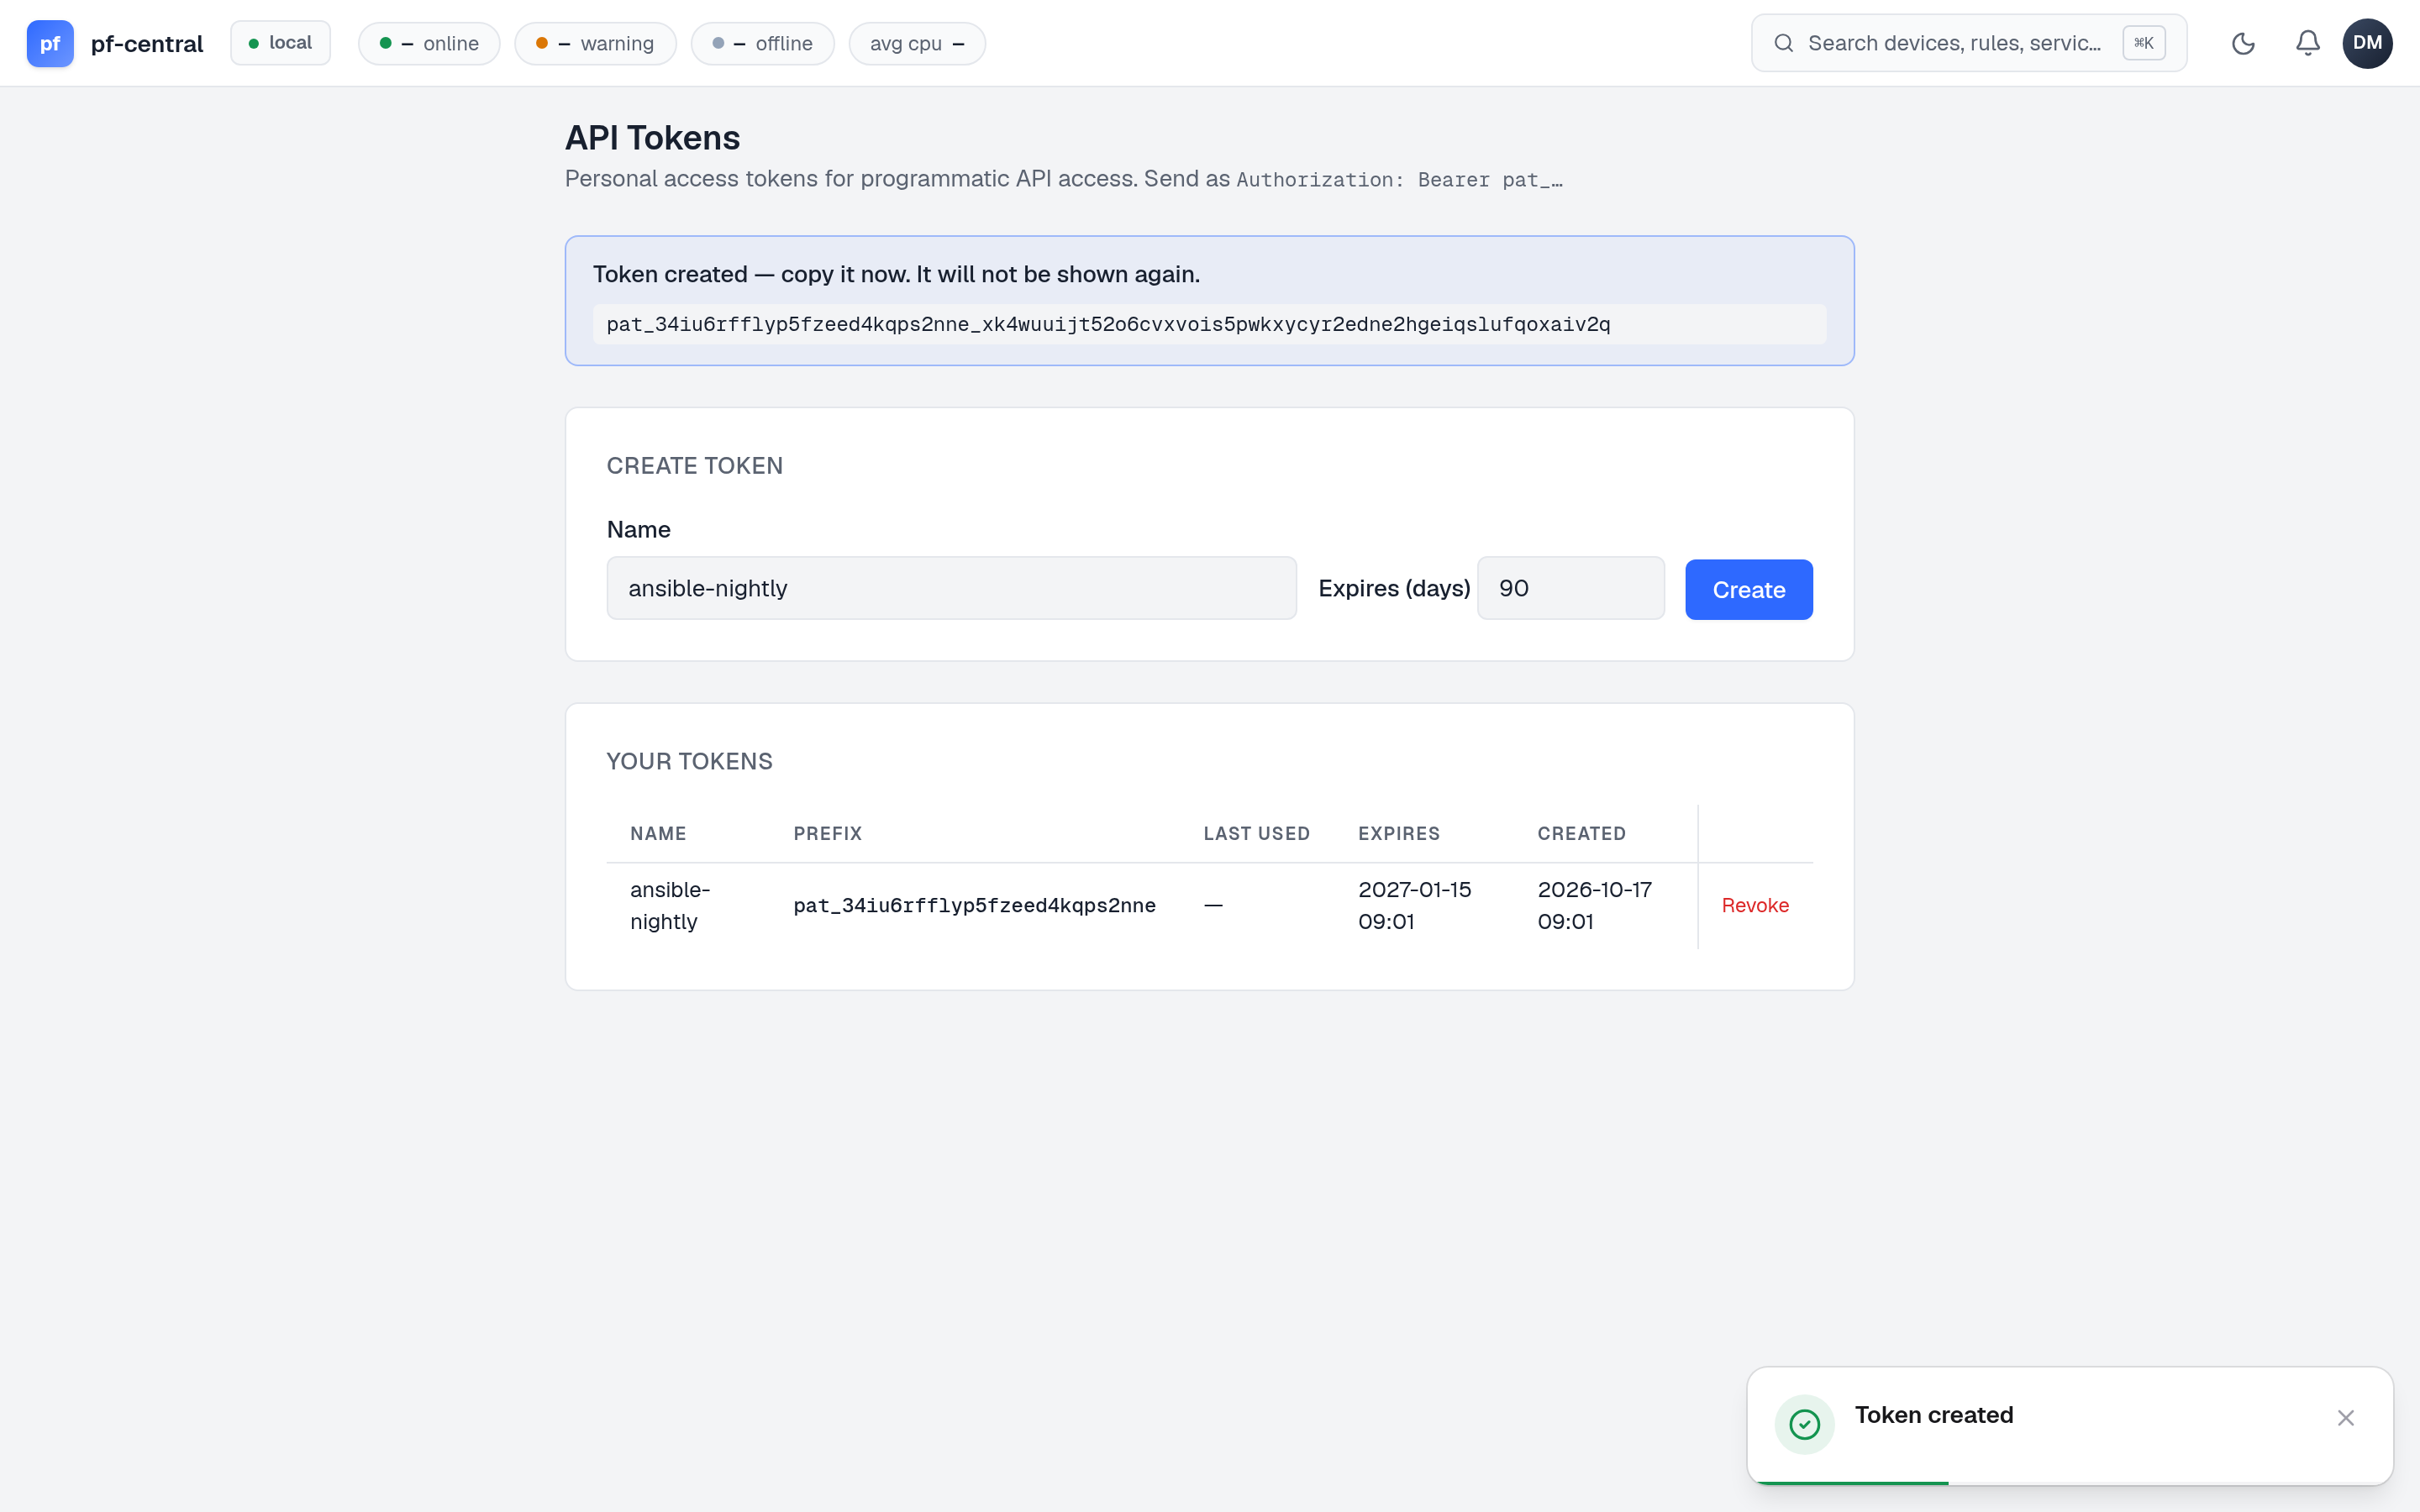Click the offline status pill
Screen dimensions: 2420x1512
[x=762, y=43]
